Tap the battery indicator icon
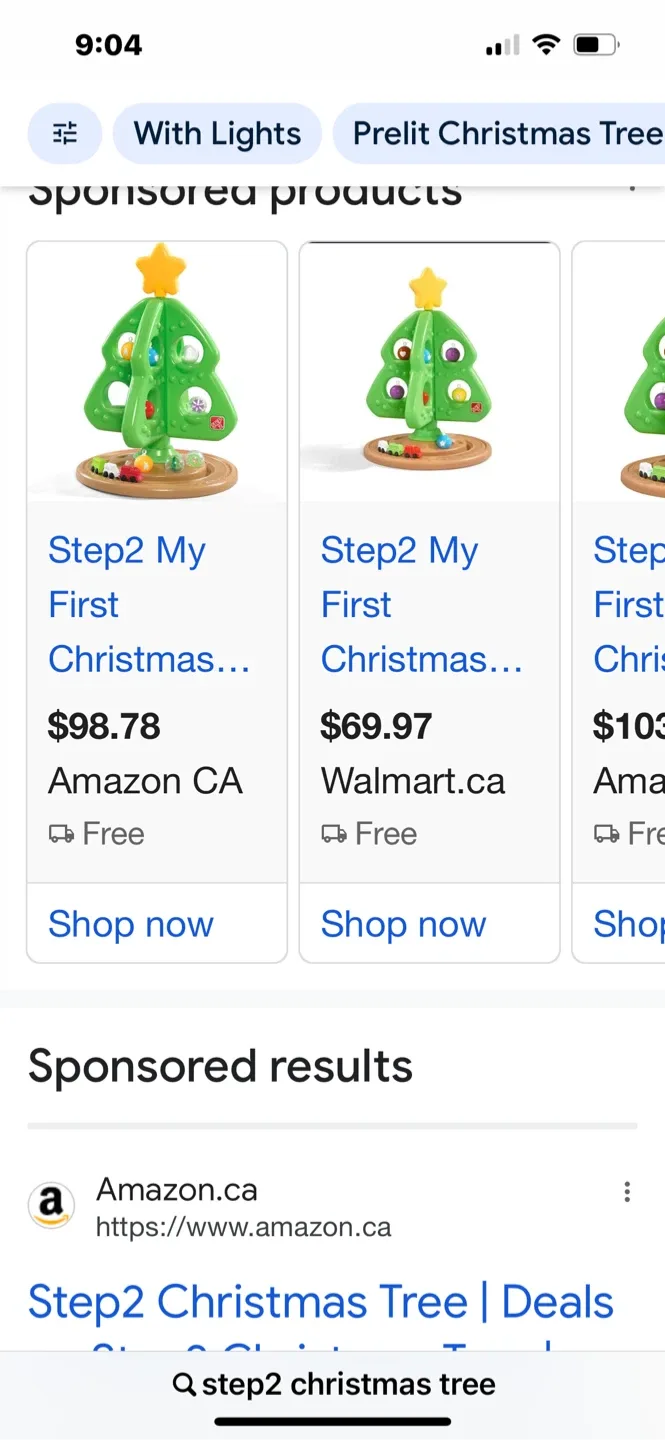The height and width of the screenshot is (1440, 665). tap(594, 44)
